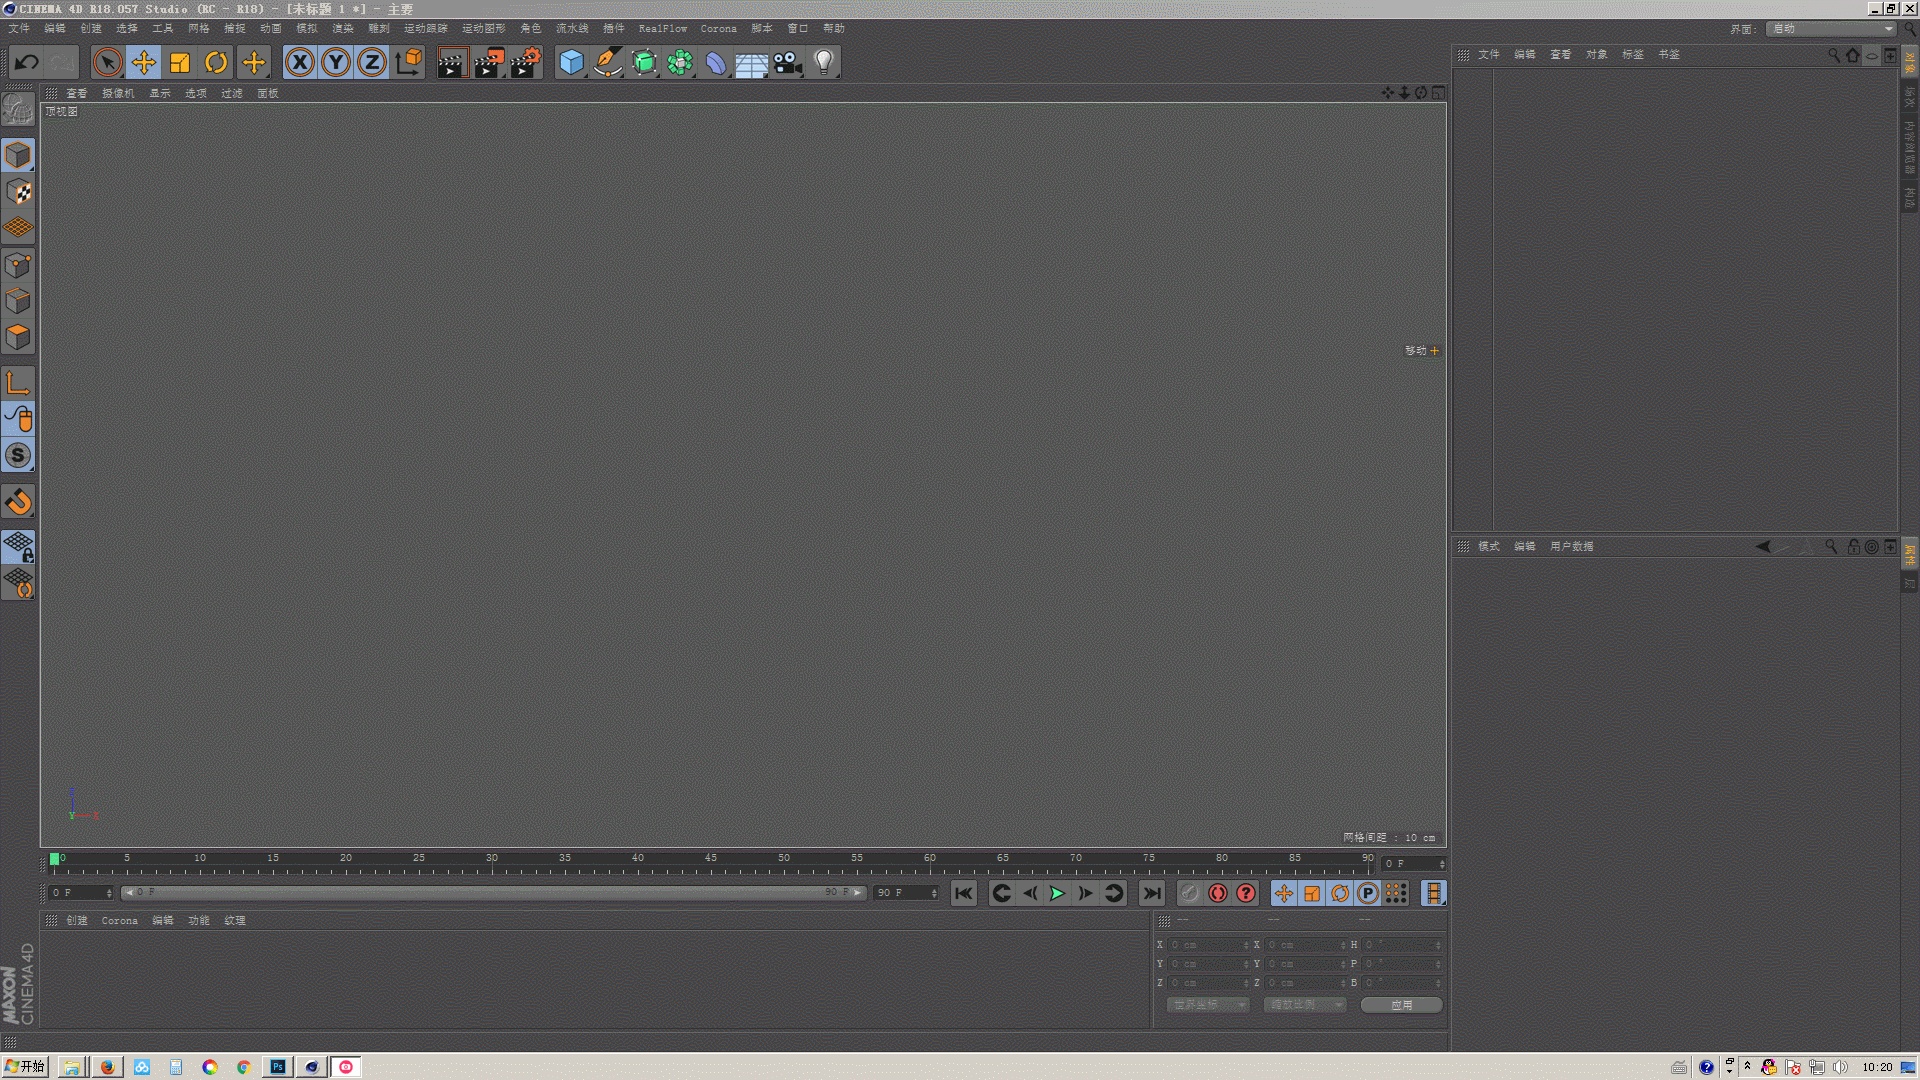Viewport: 1920px width, 1080px height.
Task: Open the 缩放比例 size mode dropdown
Action: pos(1304,1005)
